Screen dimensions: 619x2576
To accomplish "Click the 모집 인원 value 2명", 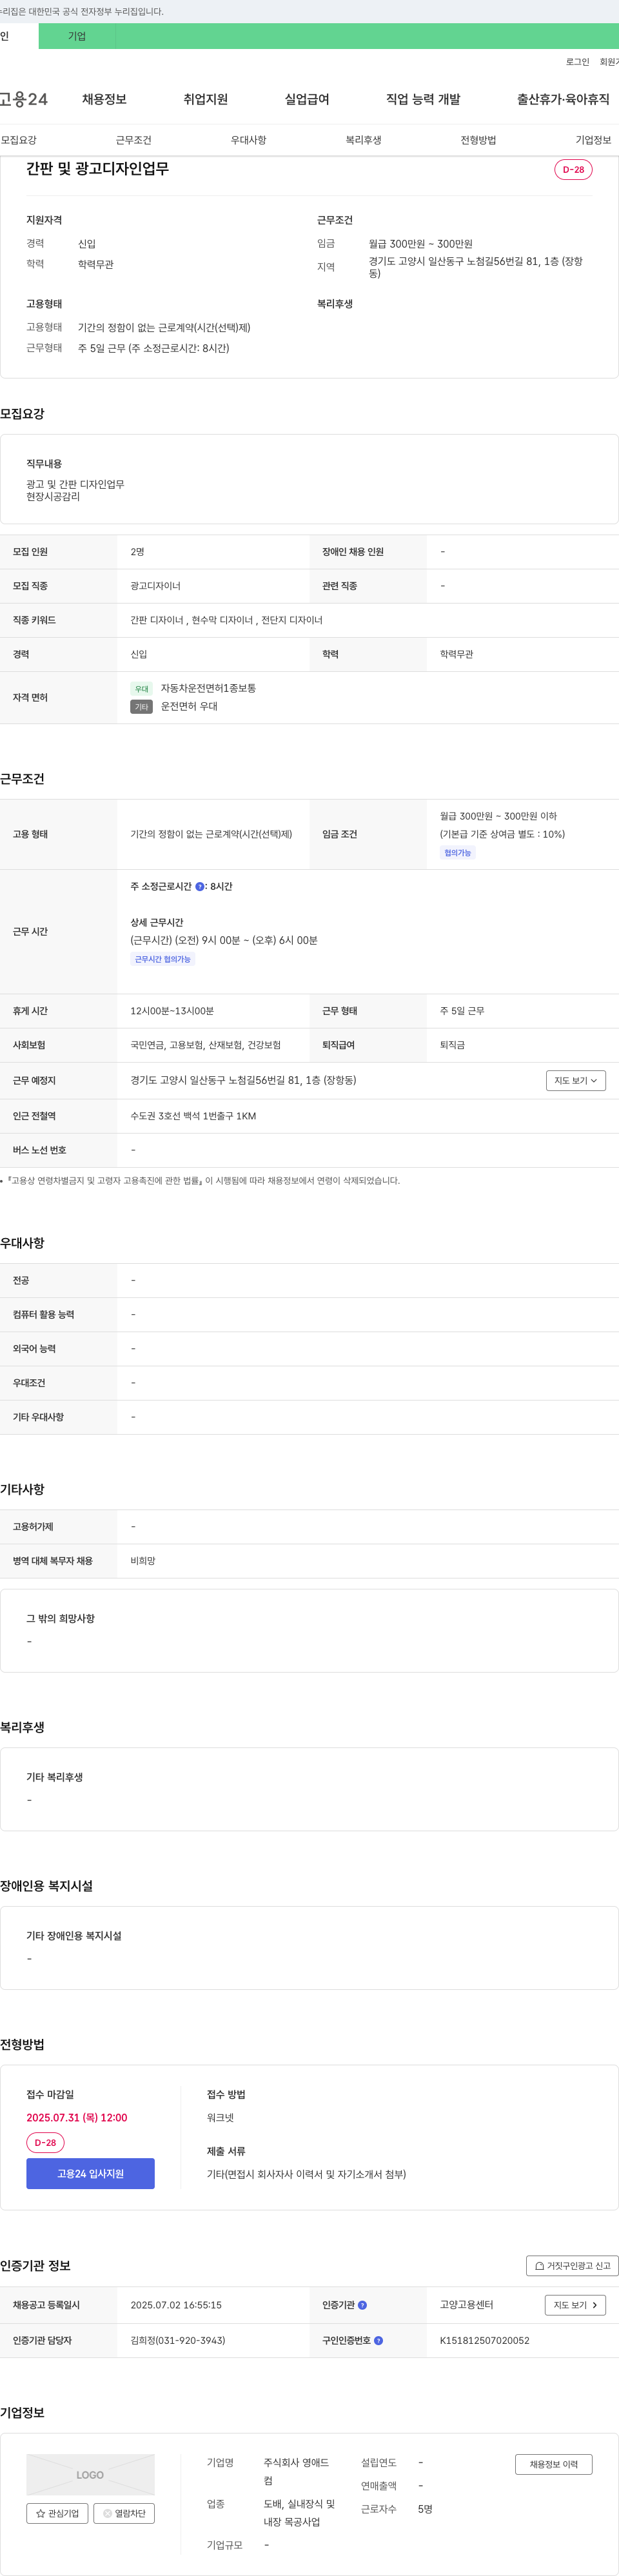I will 137,552.
